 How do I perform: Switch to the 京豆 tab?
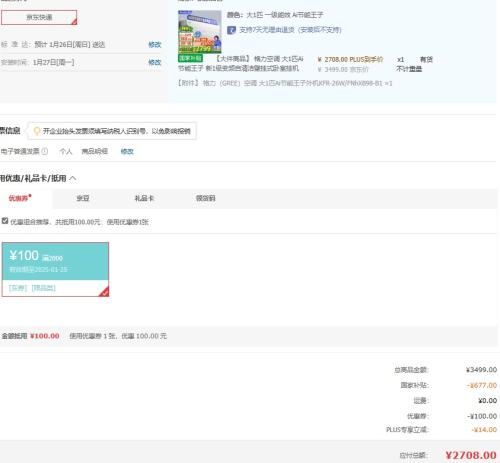(83, 198)
